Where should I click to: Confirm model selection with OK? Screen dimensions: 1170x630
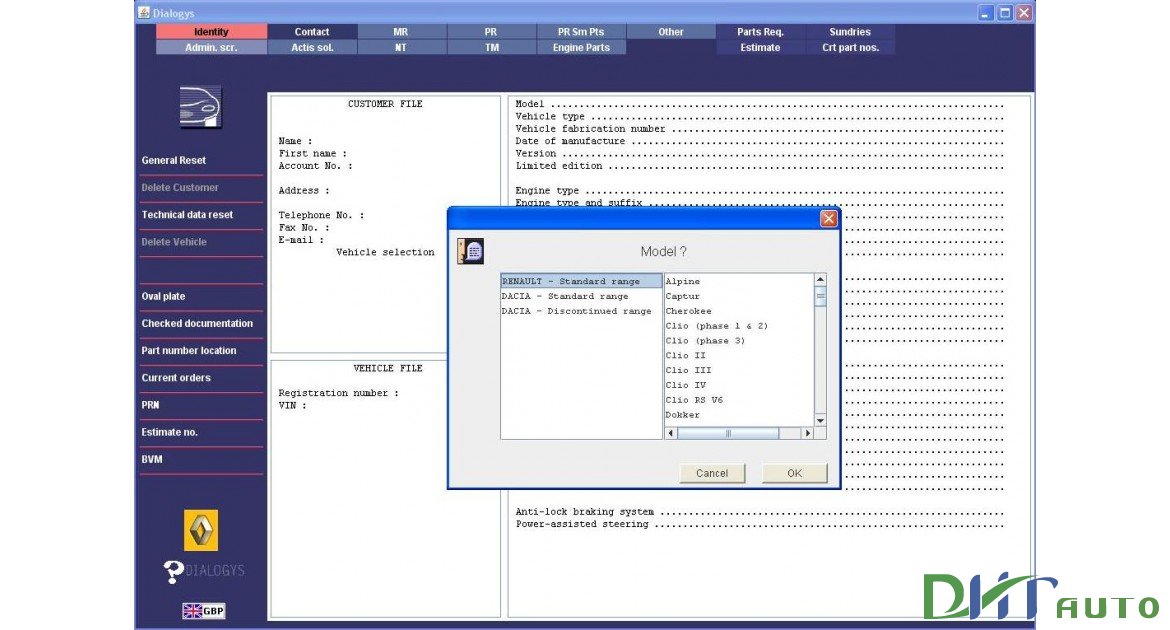pos(794,472)
